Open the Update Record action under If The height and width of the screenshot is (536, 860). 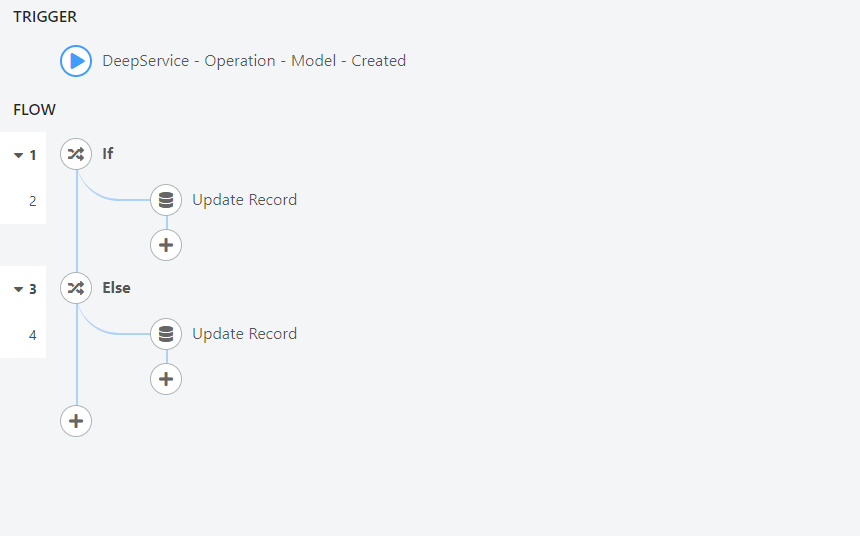(244, 200)
